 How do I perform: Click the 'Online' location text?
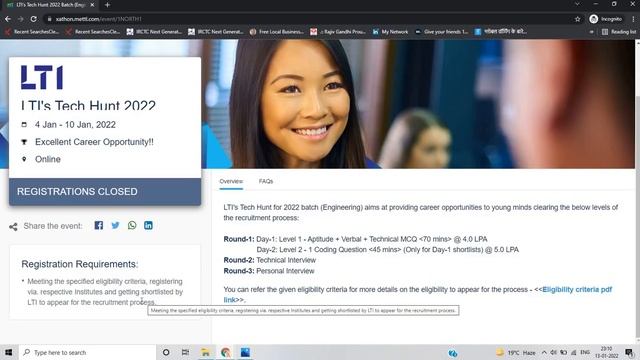pyautogui.click(x=48, y=159)
